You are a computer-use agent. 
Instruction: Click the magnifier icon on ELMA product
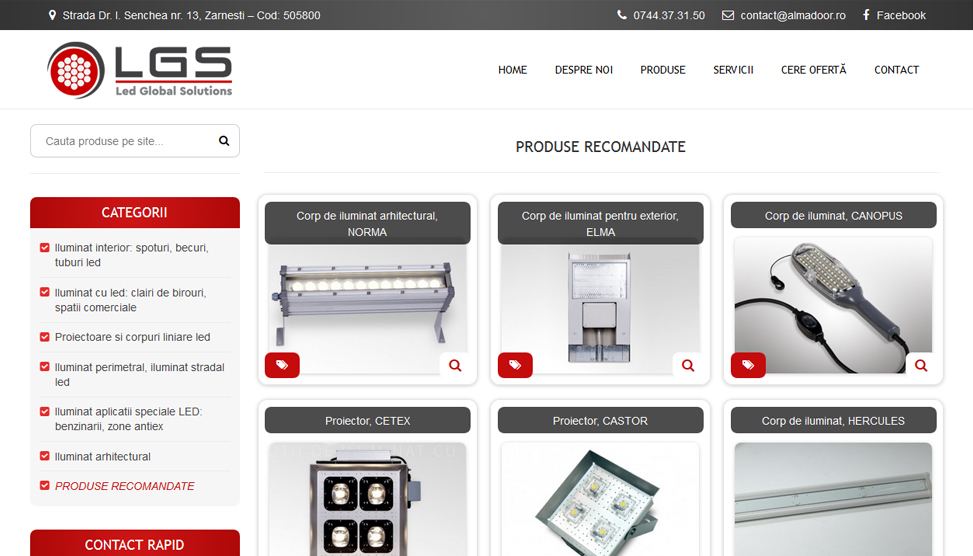(x=688, y=365)
